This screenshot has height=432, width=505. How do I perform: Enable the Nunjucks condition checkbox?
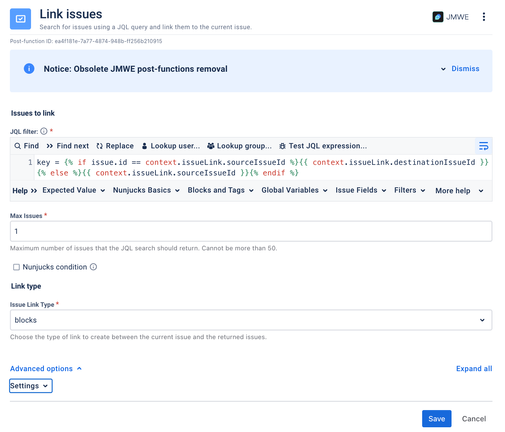[x=16, y=267]
